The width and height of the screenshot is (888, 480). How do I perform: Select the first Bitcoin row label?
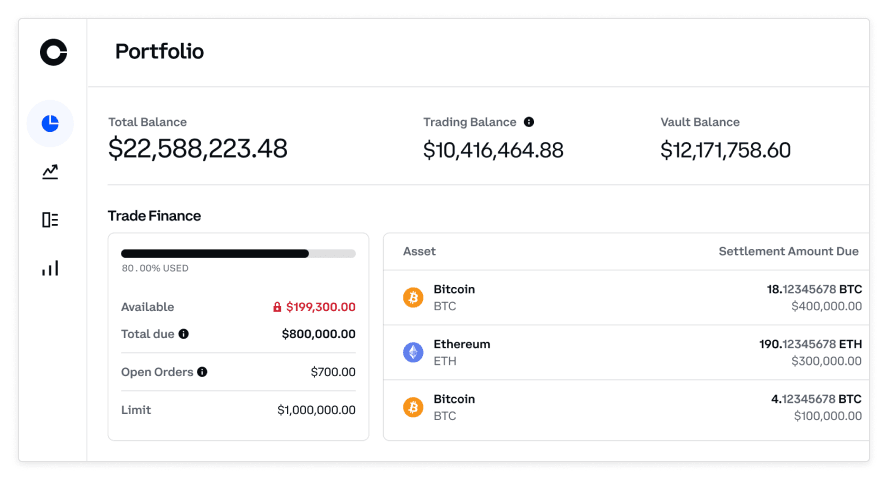[x=454, y=290]
